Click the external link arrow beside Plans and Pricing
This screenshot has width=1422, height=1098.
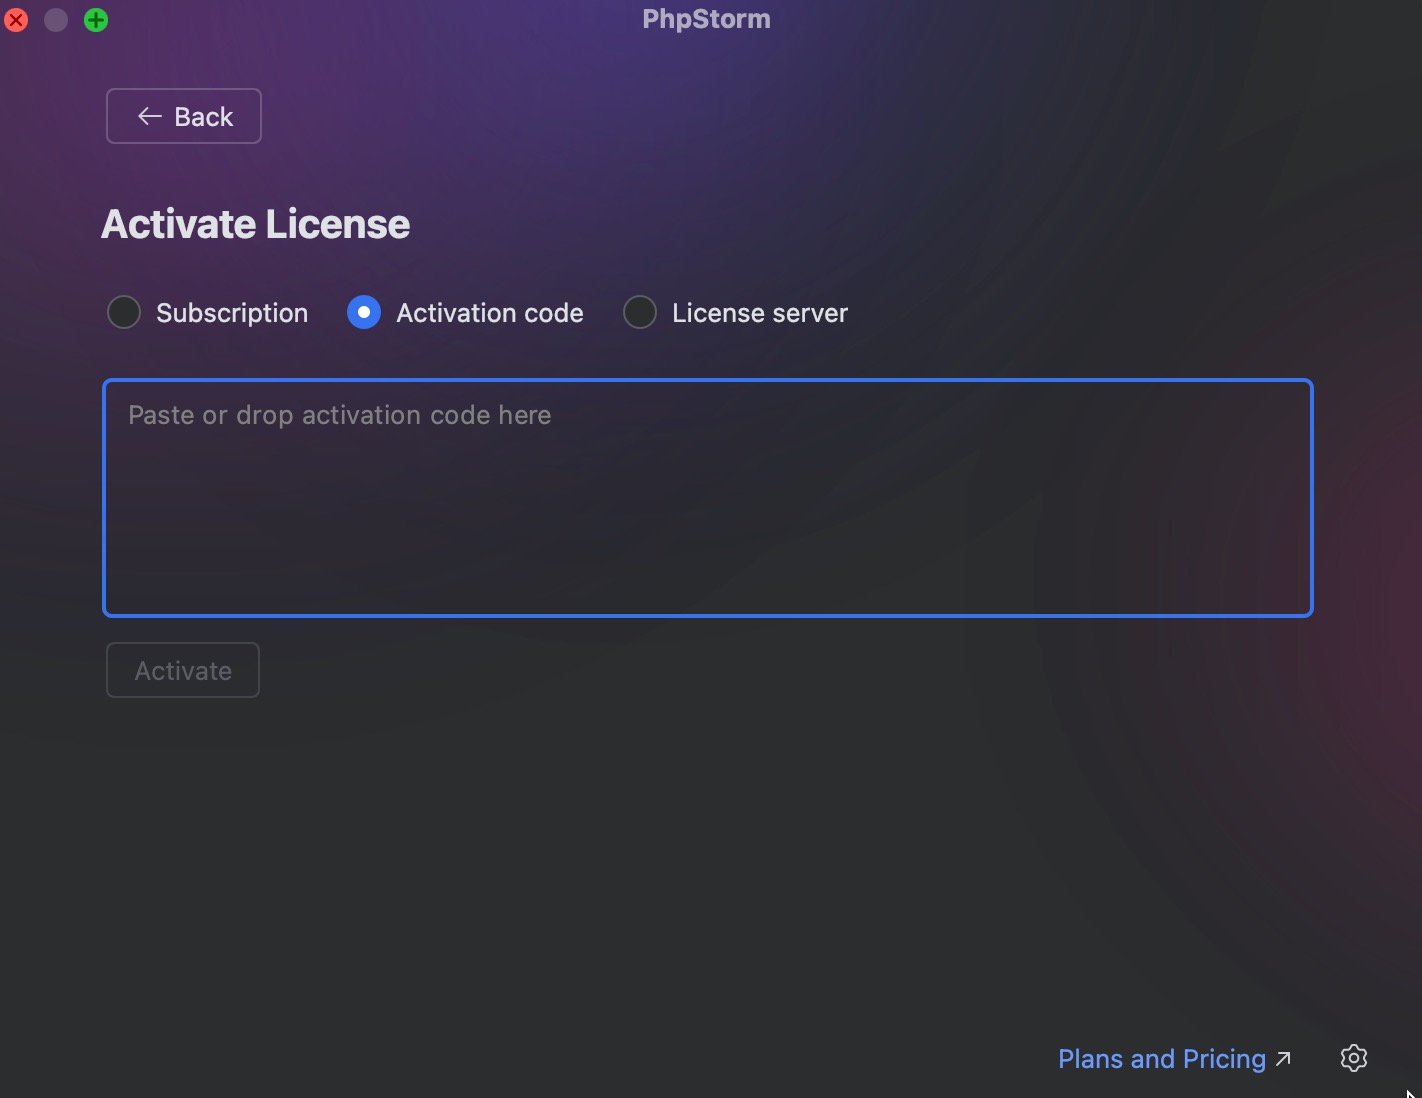tap(1284, 1058)
